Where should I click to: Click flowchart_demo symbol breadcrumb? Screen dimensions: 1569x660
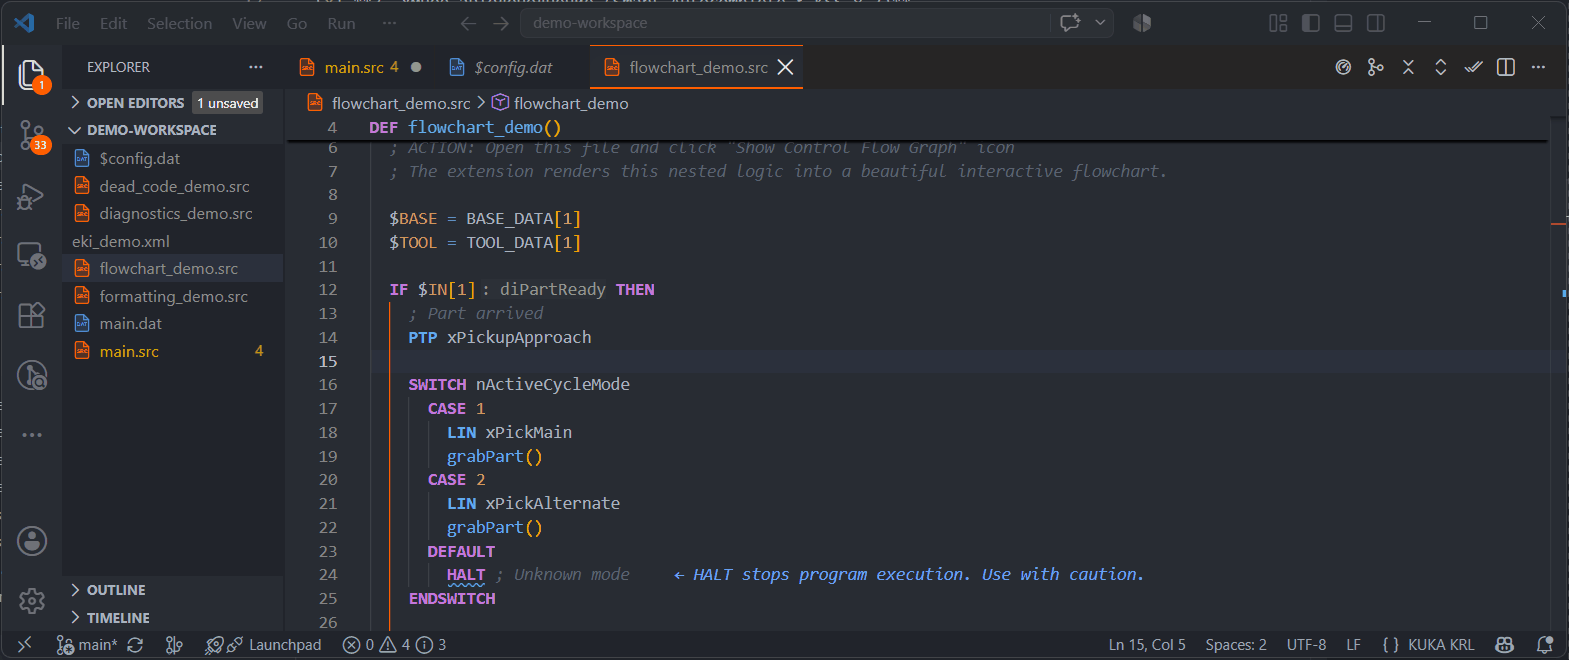[571, 103]
